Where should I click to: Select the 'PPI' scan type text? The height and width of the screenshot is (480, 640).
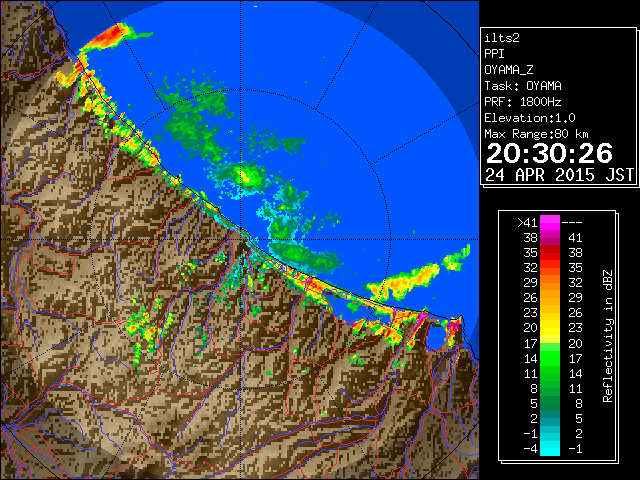click(x=494, y=54)
